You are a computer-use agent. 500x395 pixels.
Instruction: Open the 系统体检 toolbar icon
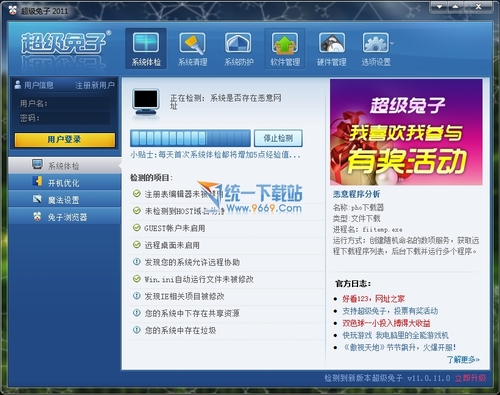(146, 49)
